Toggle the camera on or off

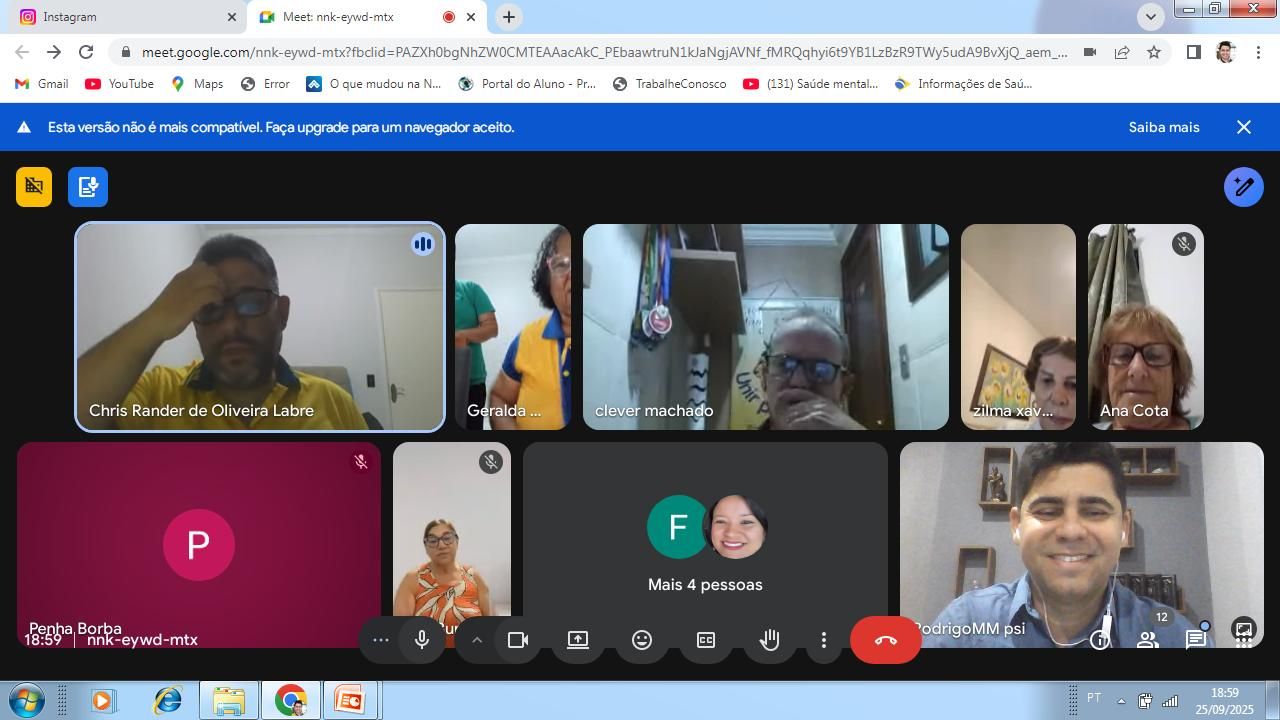(518, 640)
